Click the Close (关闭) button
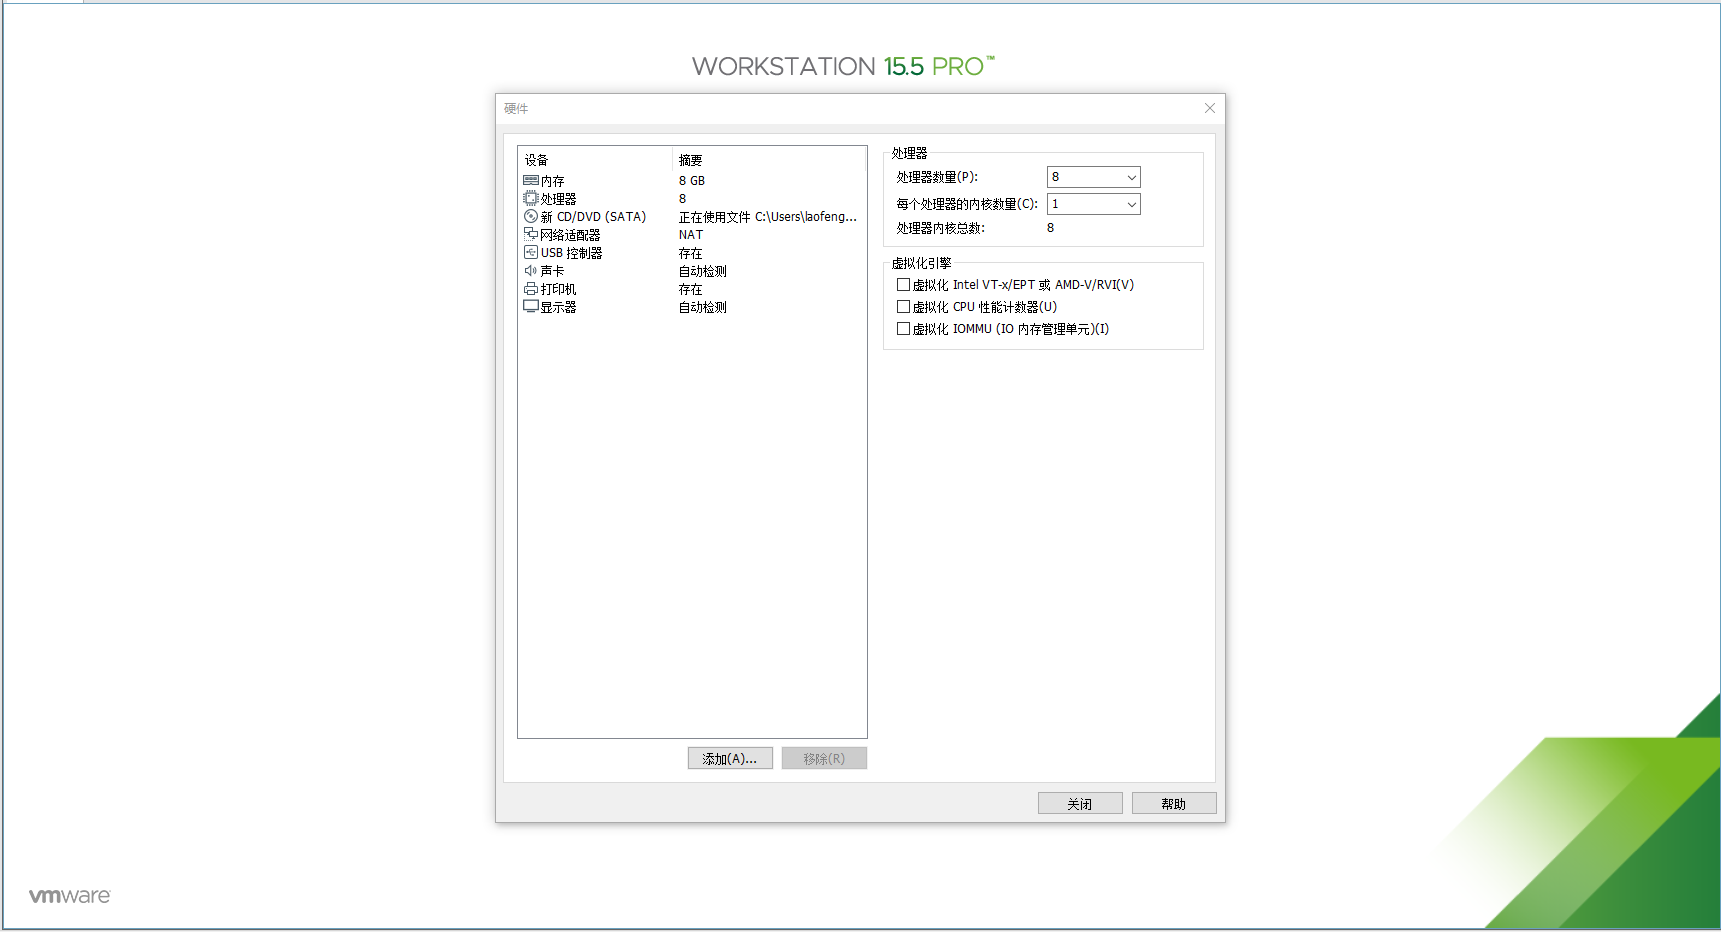Viewport: 1721px width, 932px height. click(1080, 804)
